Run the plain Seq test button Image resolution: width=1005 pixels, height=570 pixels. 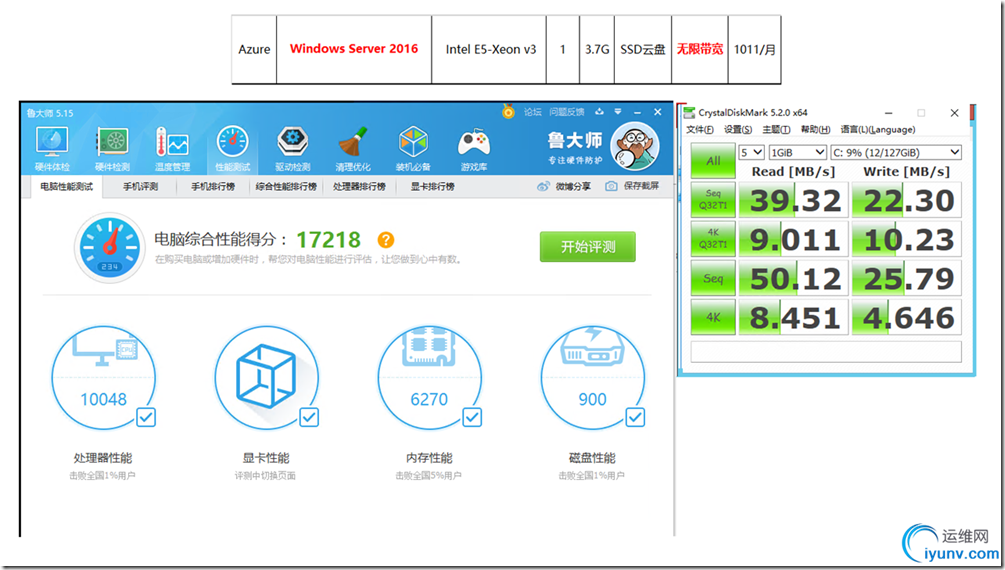pos(713,278)
